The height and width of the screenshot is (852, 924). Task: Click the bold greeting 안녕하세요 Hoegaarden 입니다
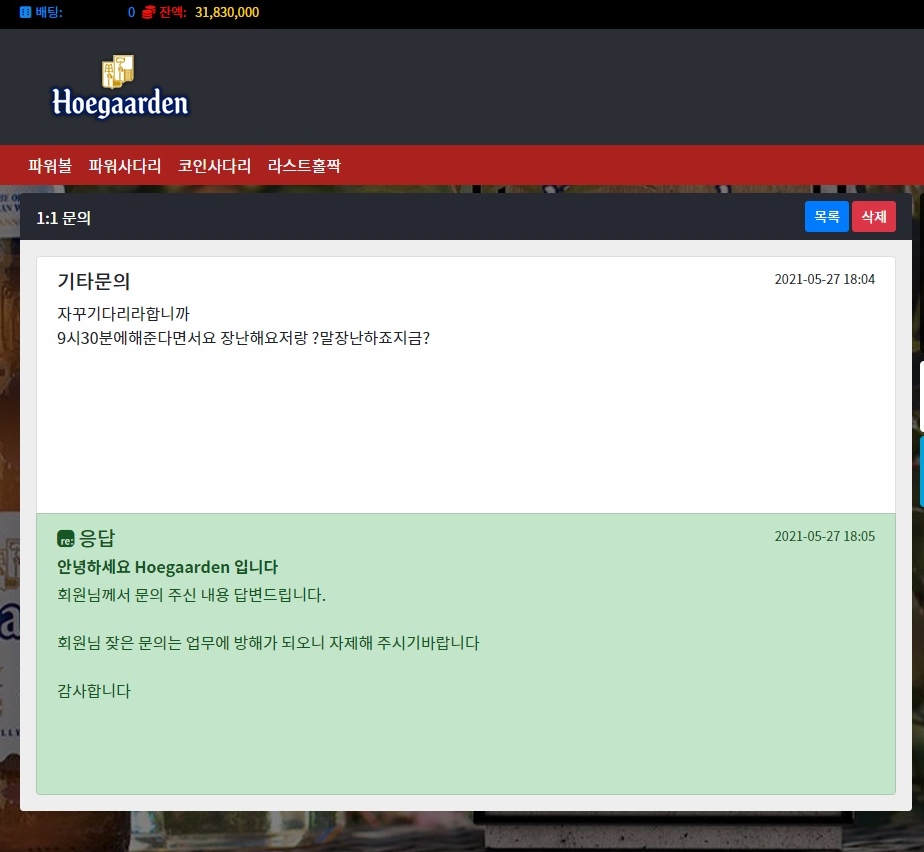click(167, 567)
